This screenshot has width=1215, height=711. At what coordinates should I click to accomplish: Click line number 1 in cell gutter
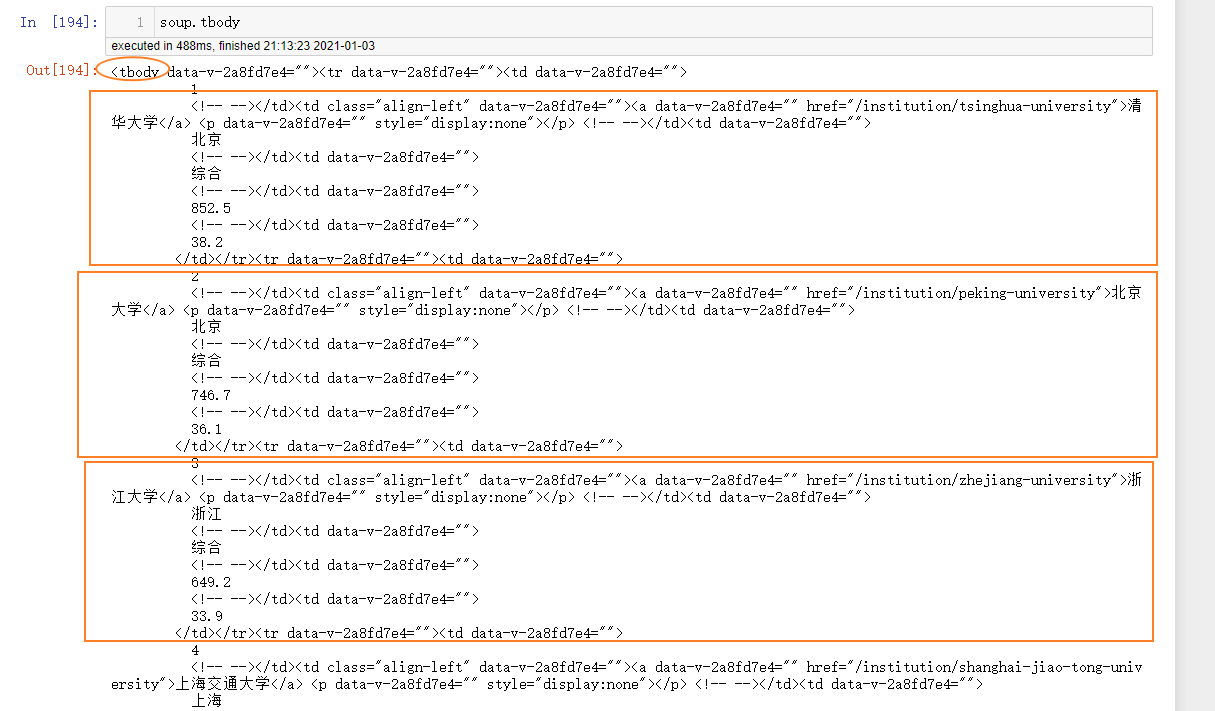(140, 22)
